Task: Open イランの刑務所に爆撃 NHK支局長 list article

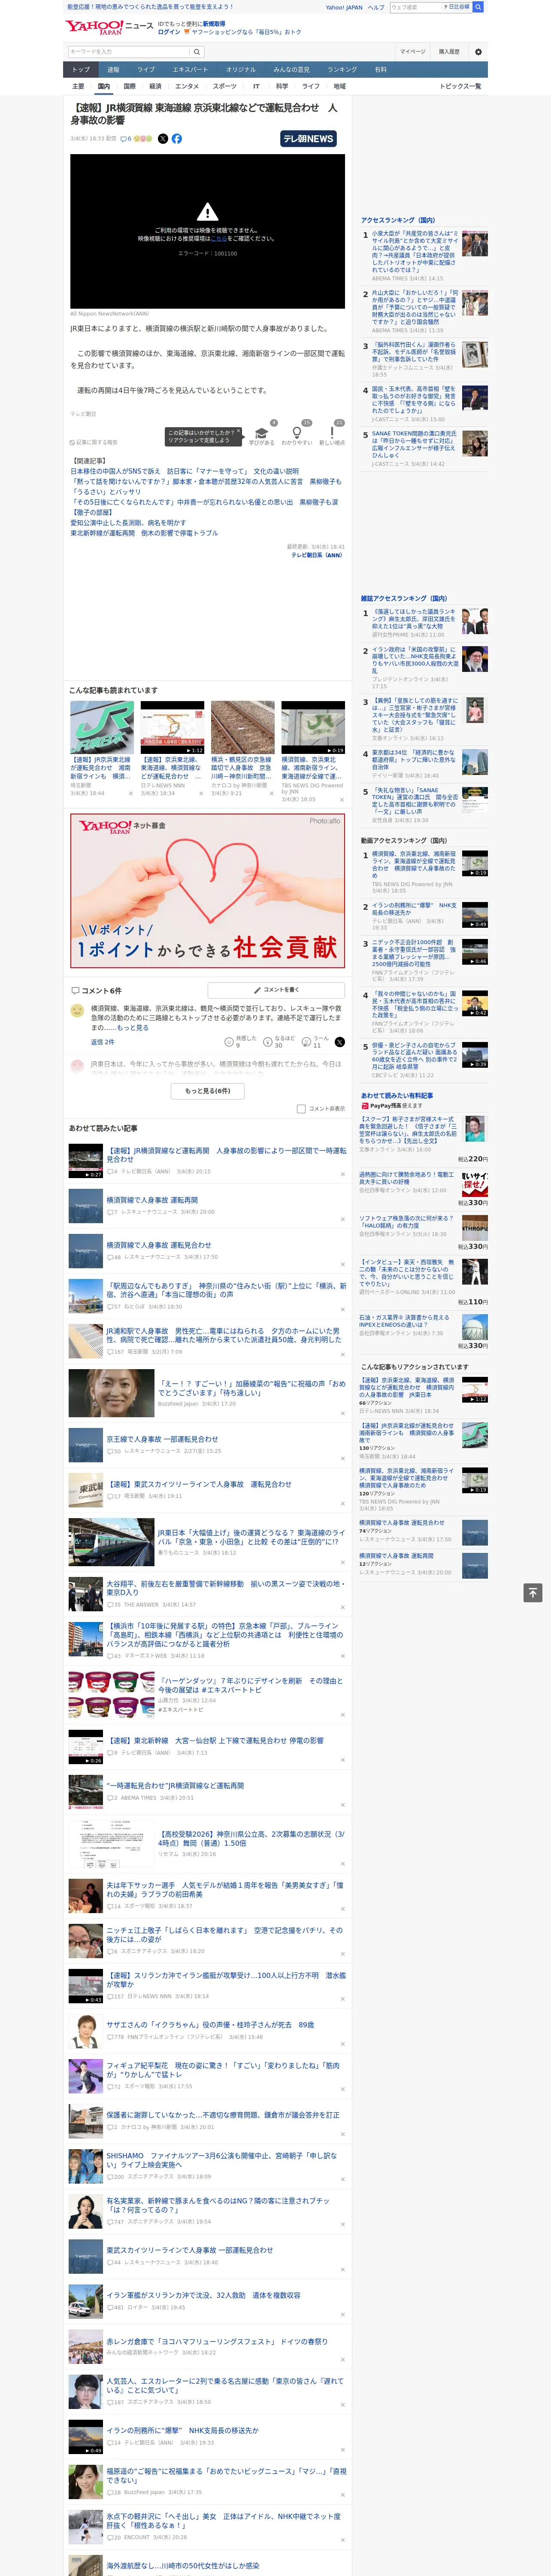Action: point(183,2430)
